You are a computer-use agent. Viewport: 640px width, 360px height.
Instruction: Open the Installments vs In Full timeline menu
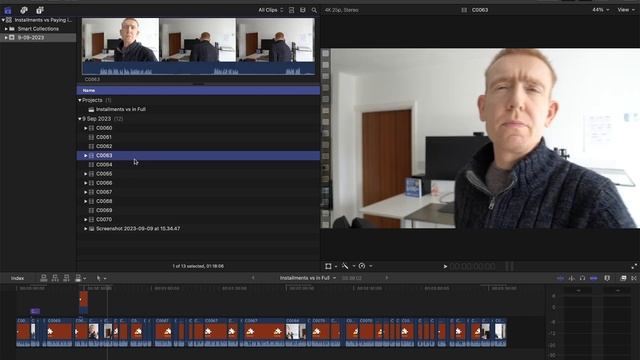308,278
